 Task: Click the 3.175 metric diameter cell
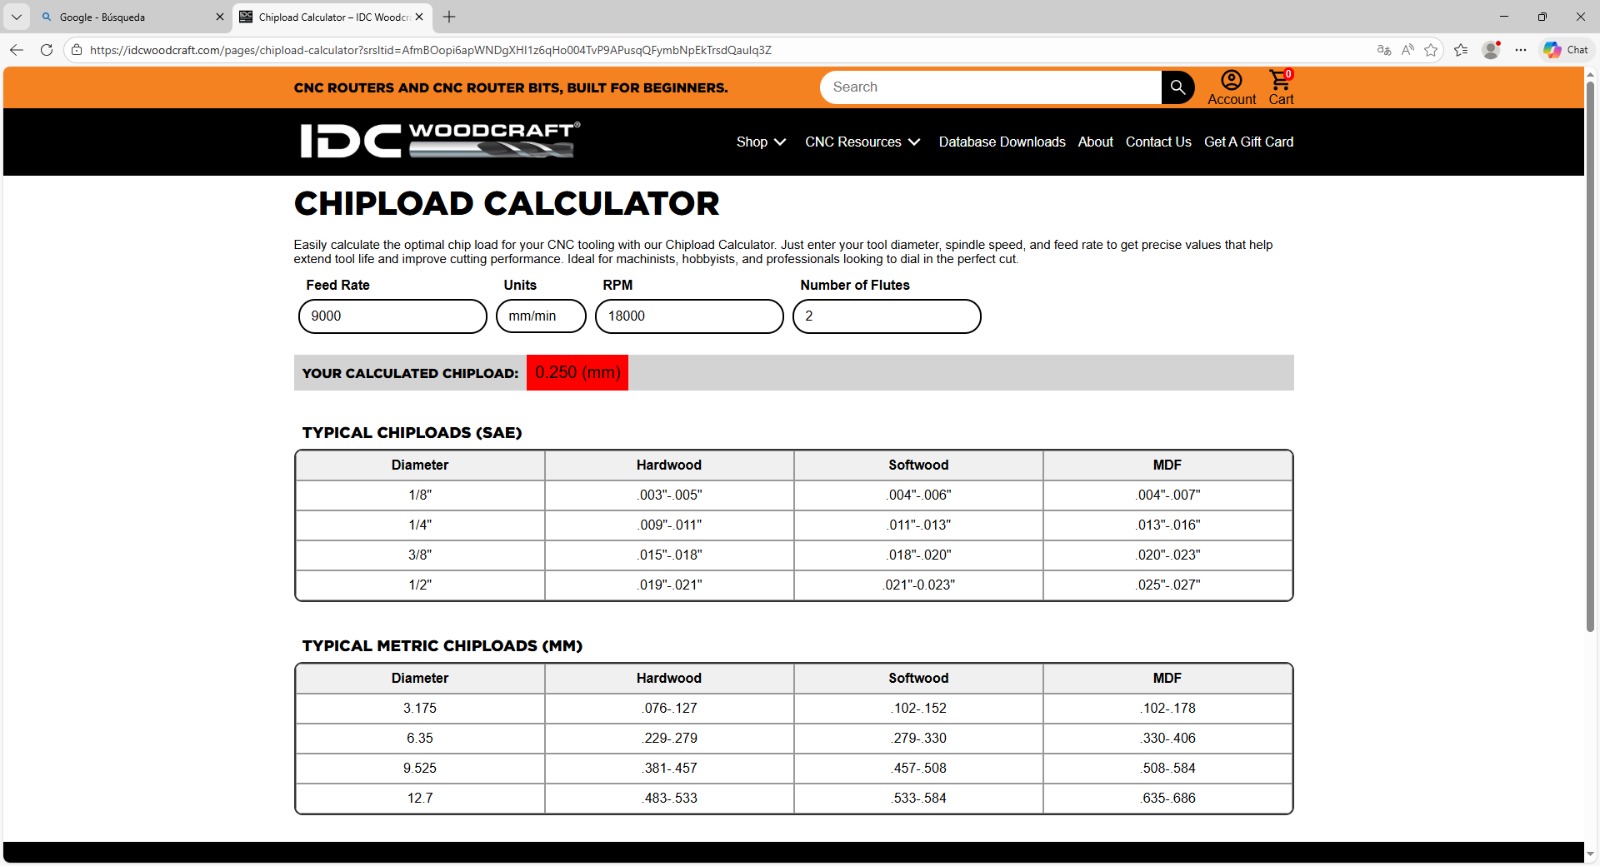click(420, 708)
